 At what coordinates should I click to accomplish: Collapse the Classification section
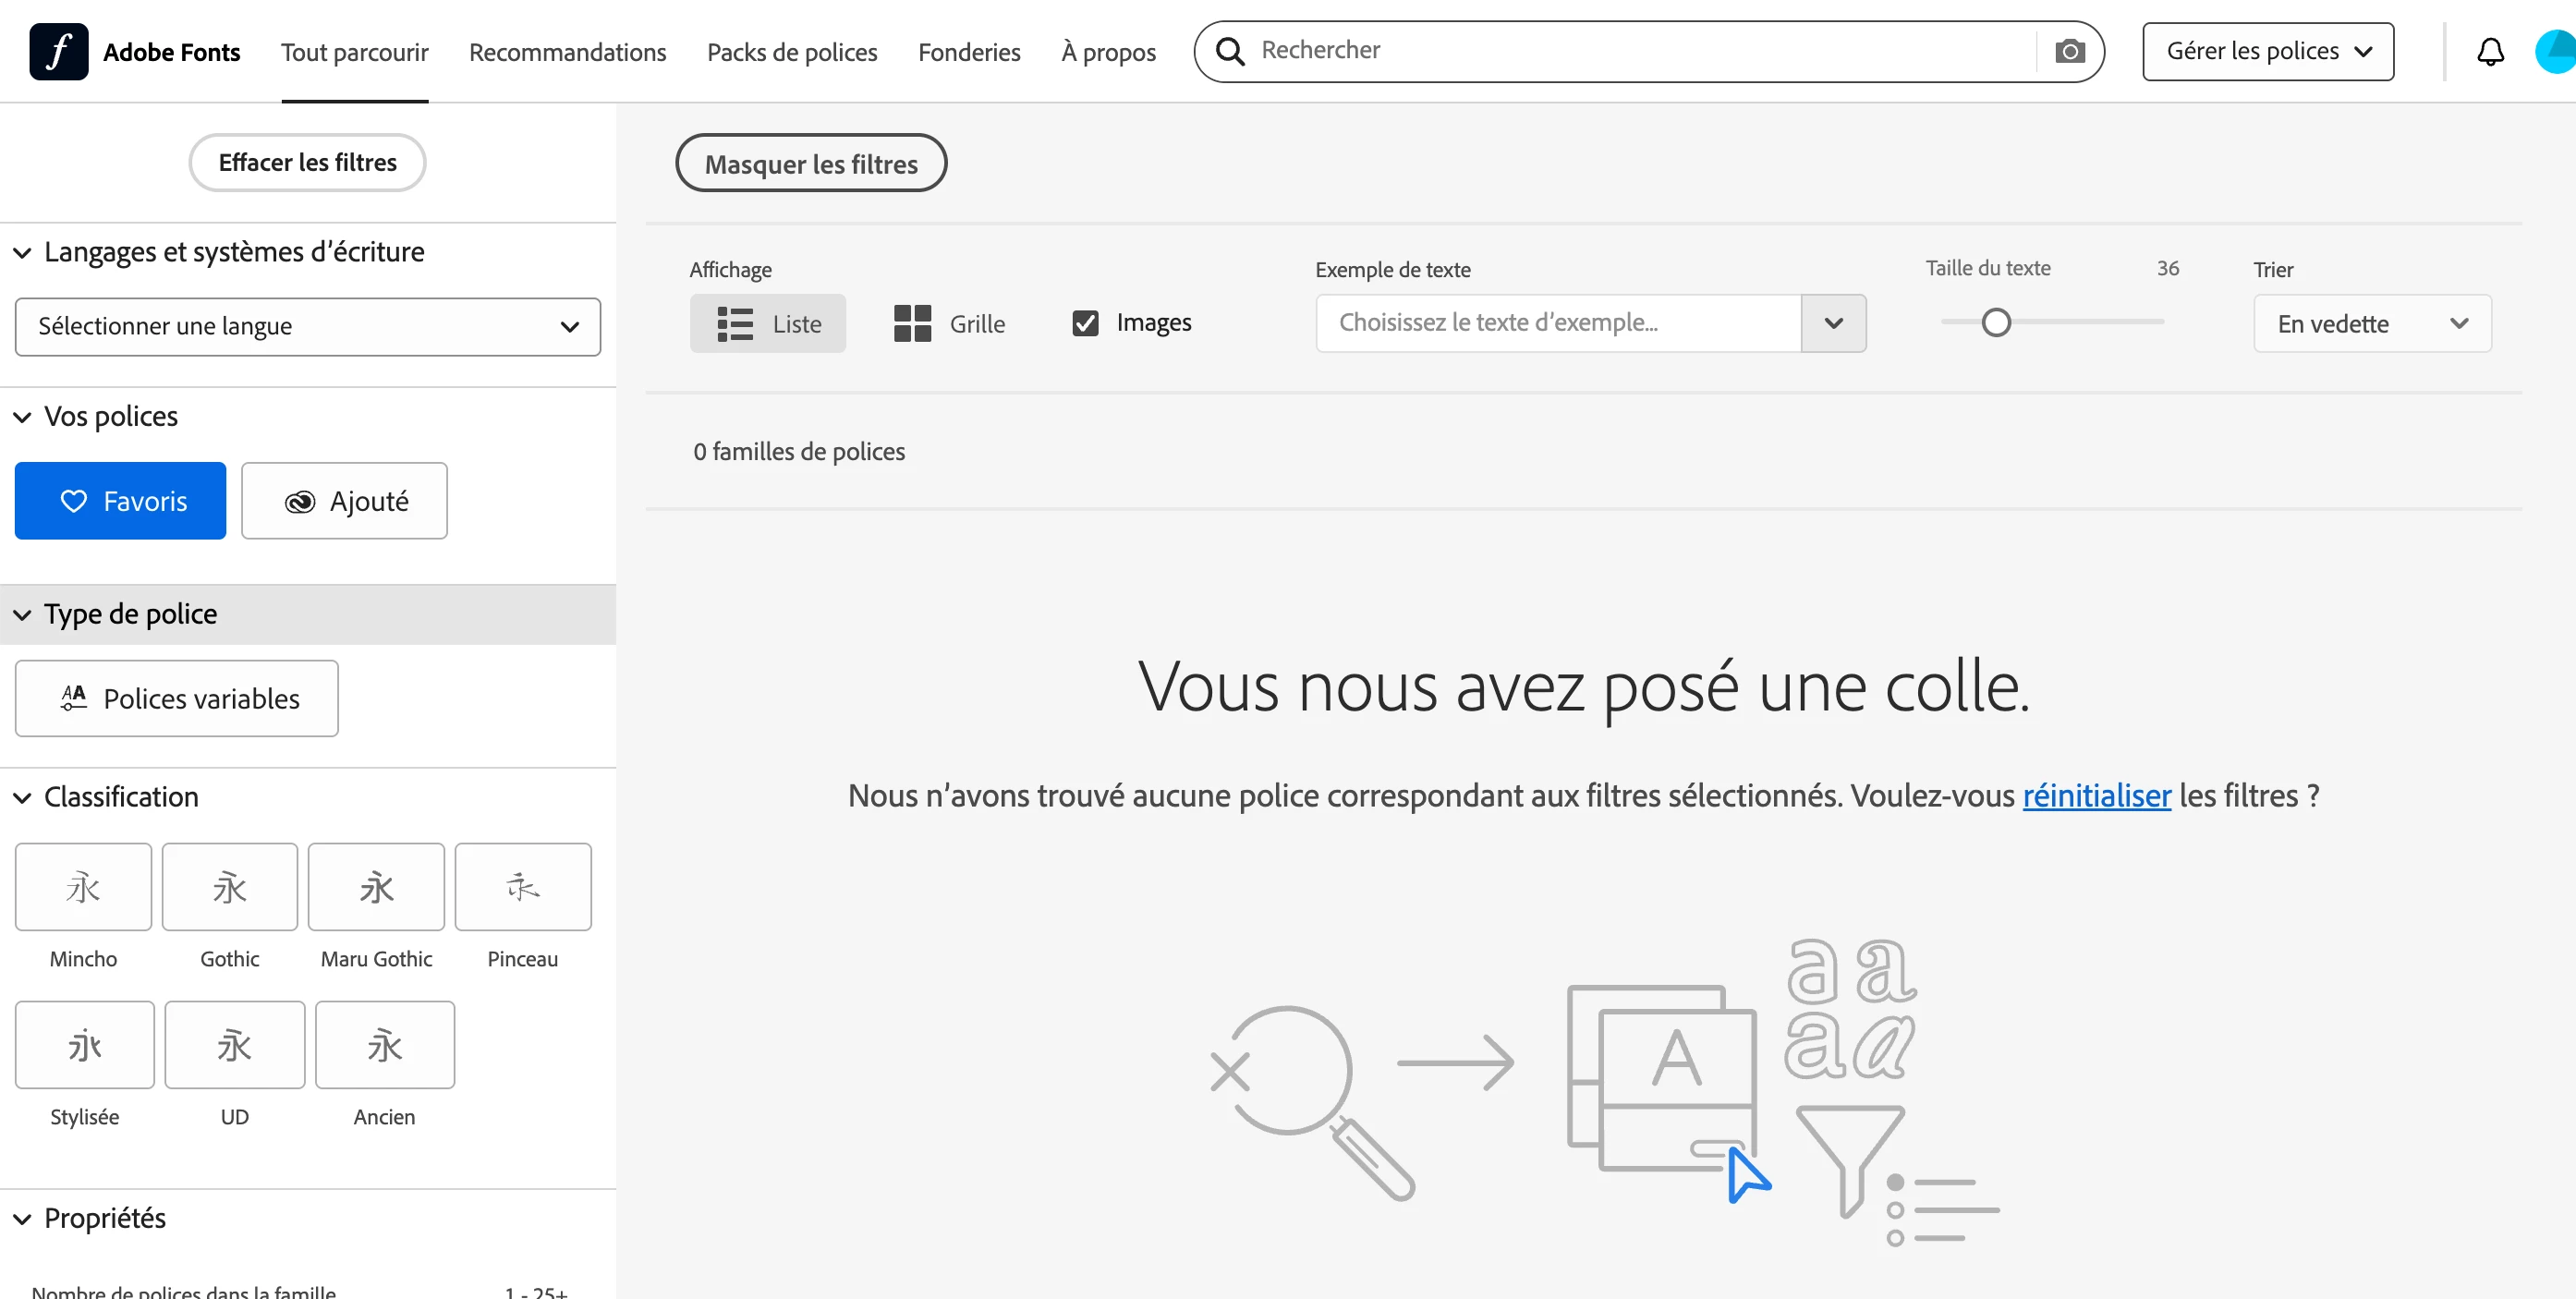click(x=22, y=797)
